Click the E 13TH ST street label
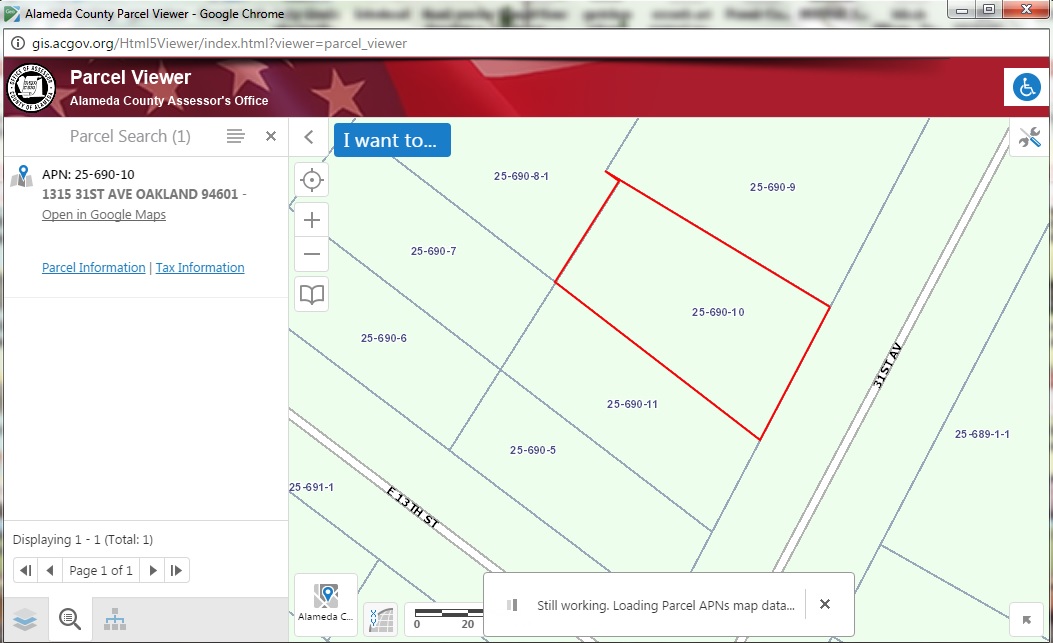The width and height of the screenshot is (1053, 643). point(412,507)
